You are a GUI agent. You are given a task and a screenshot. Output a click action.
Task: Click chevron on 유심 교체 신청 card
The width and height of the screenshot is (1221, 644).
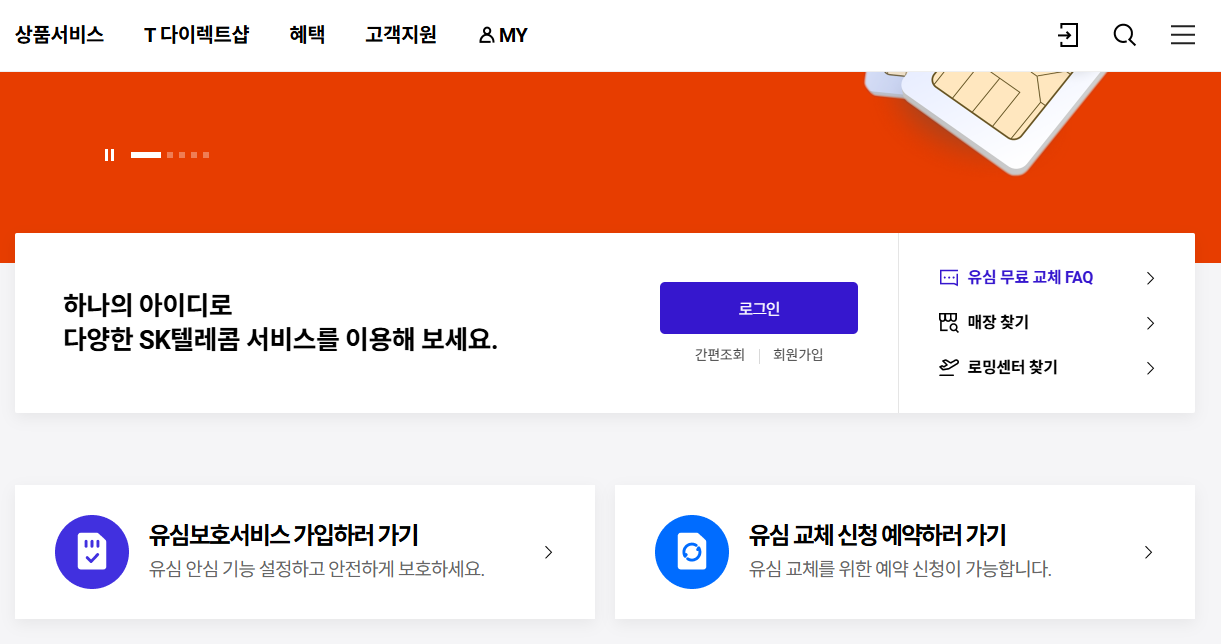(x=1148, y=552)
